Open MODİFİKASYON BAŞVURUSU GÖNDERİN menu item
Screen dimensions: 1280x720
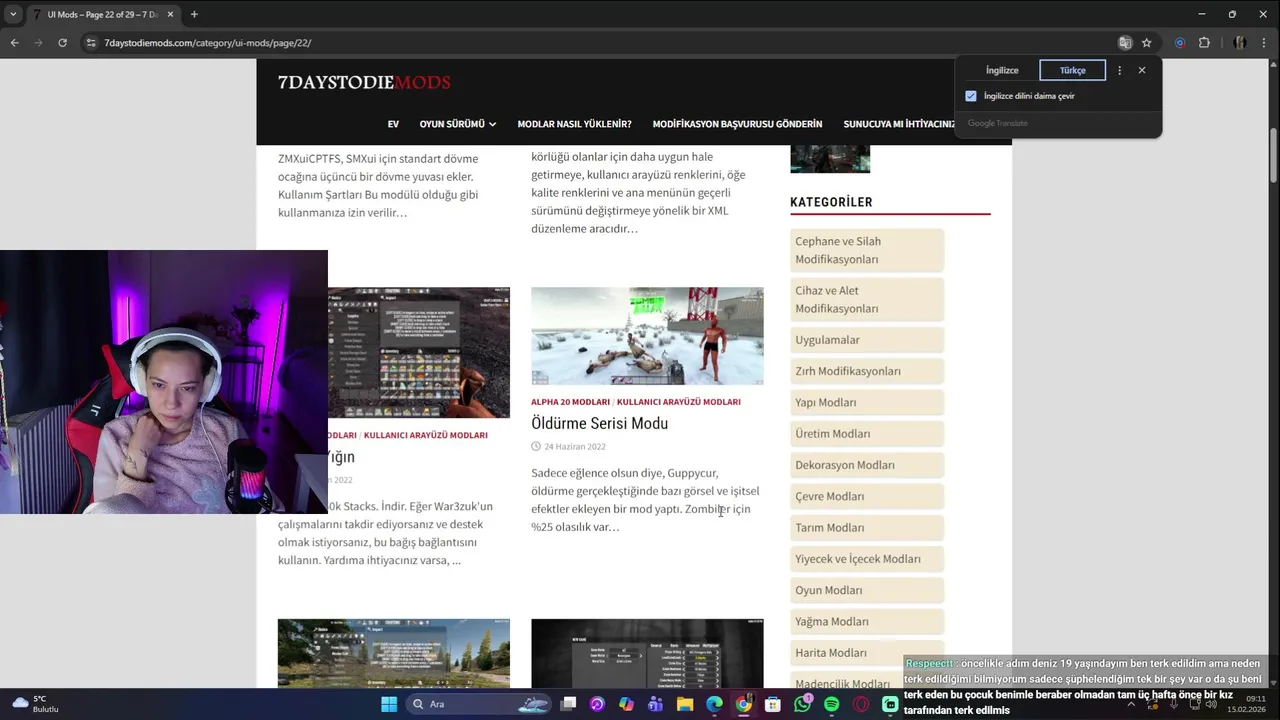[x=737, y=124]
